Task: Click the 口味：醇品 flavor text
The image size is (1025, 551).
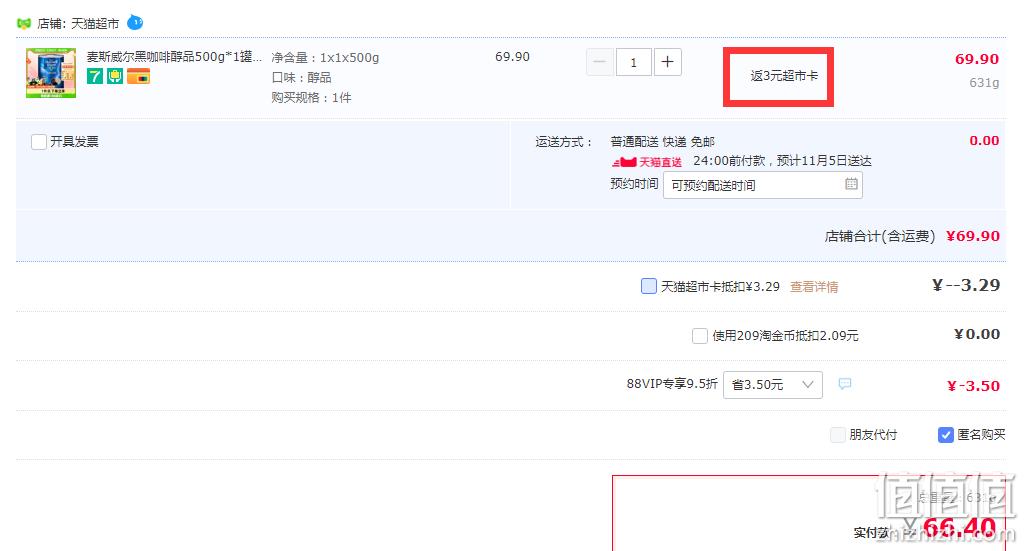Action: (x=301, y=78)
